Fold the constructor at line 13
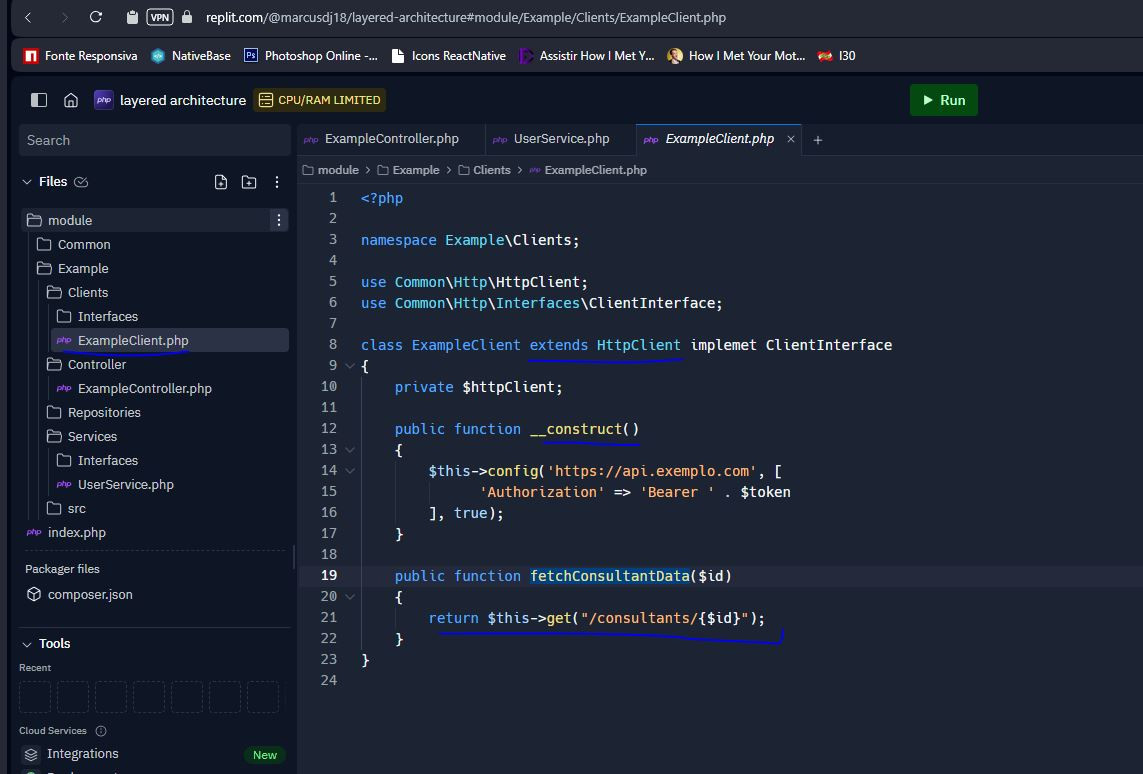 click(350, 450)
